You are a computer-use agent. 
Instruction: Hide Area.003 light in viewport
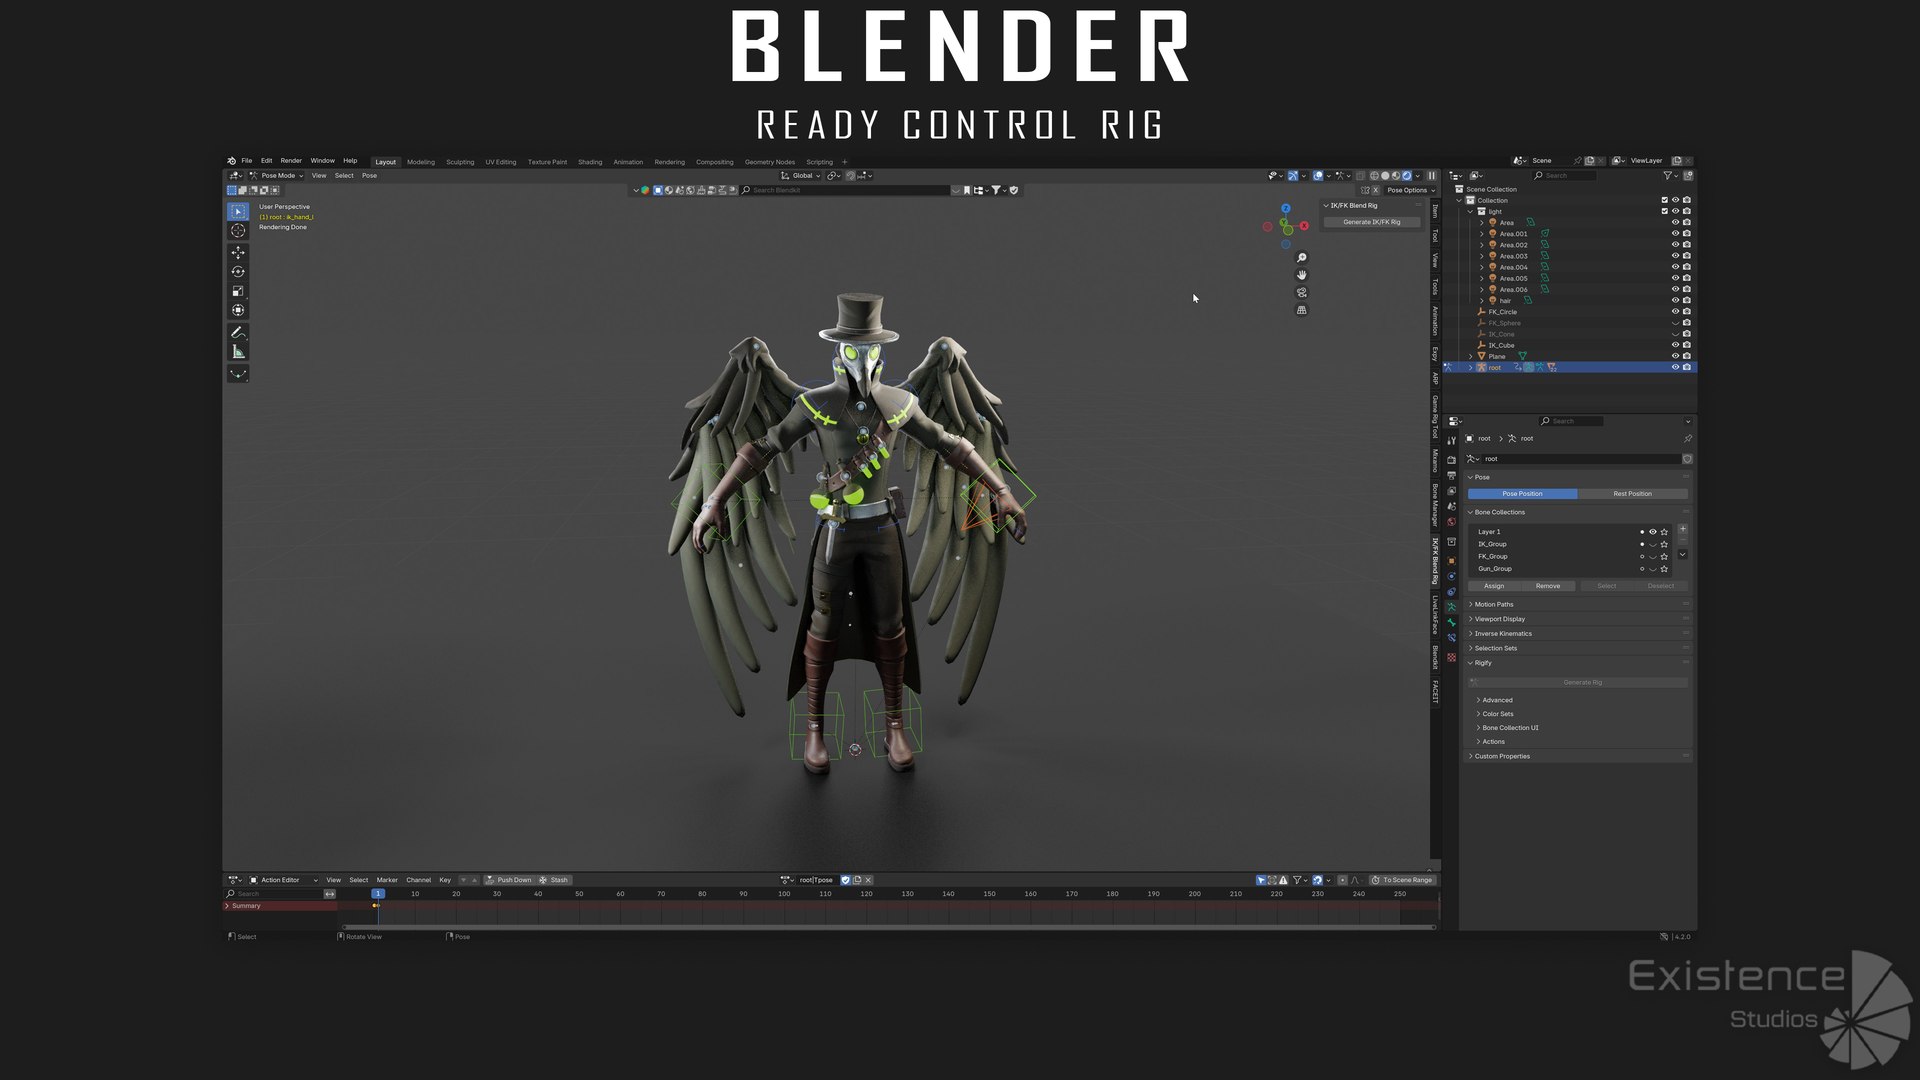pyautogui.click(x=1675, y=256)
